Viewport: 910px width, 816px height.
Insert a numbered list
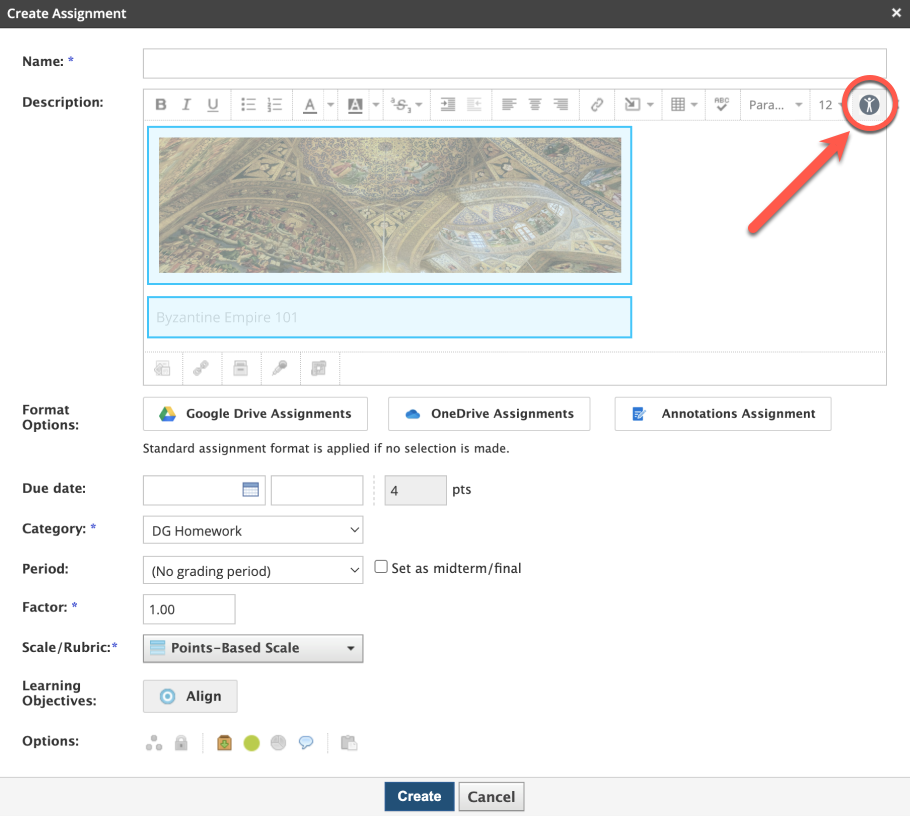click(x=275, y=105)
